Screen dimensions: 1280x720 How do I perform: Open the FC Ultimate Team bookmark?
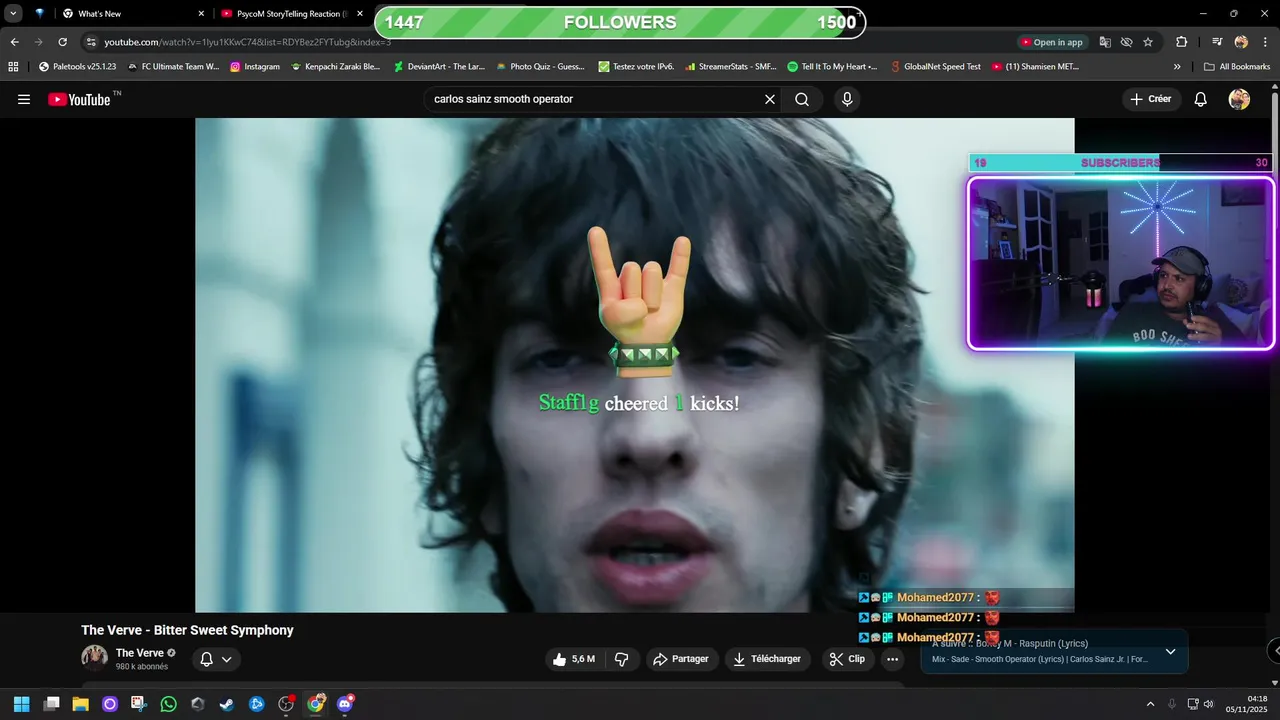point(173,67)
